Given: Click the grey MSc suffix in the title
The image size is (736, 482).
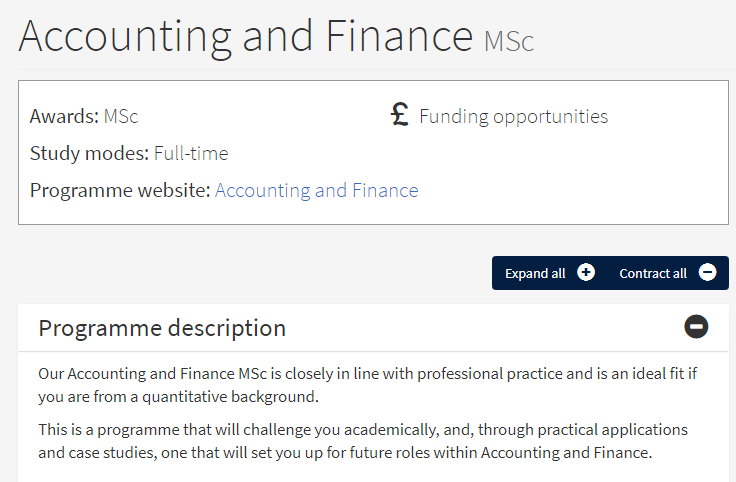Looking at the screenshot, I should 509,41.
